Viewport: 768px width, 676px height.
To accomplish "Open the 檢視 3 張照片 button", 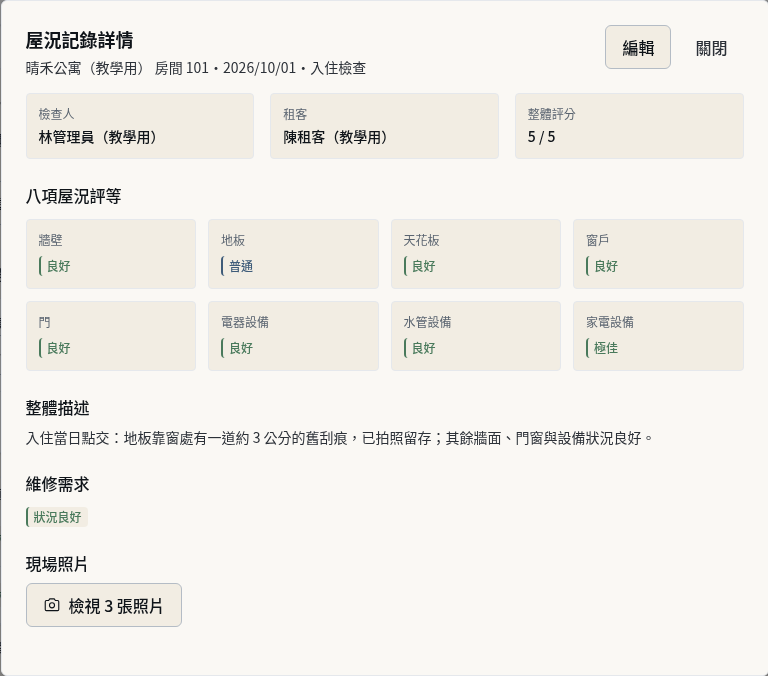I will click(104, 605).
